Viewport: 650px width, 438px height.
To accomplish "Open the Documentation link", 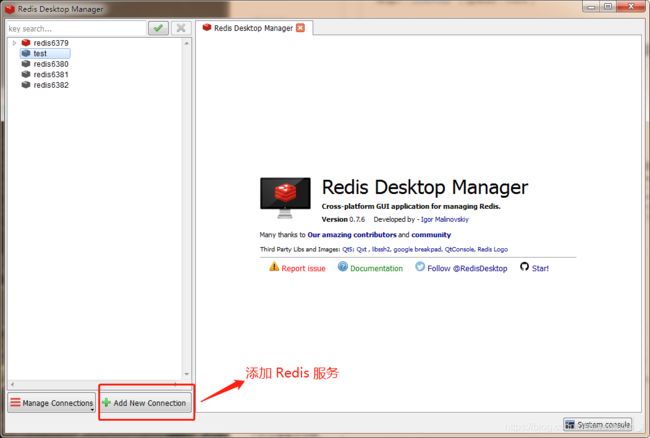I will point(376,269).
